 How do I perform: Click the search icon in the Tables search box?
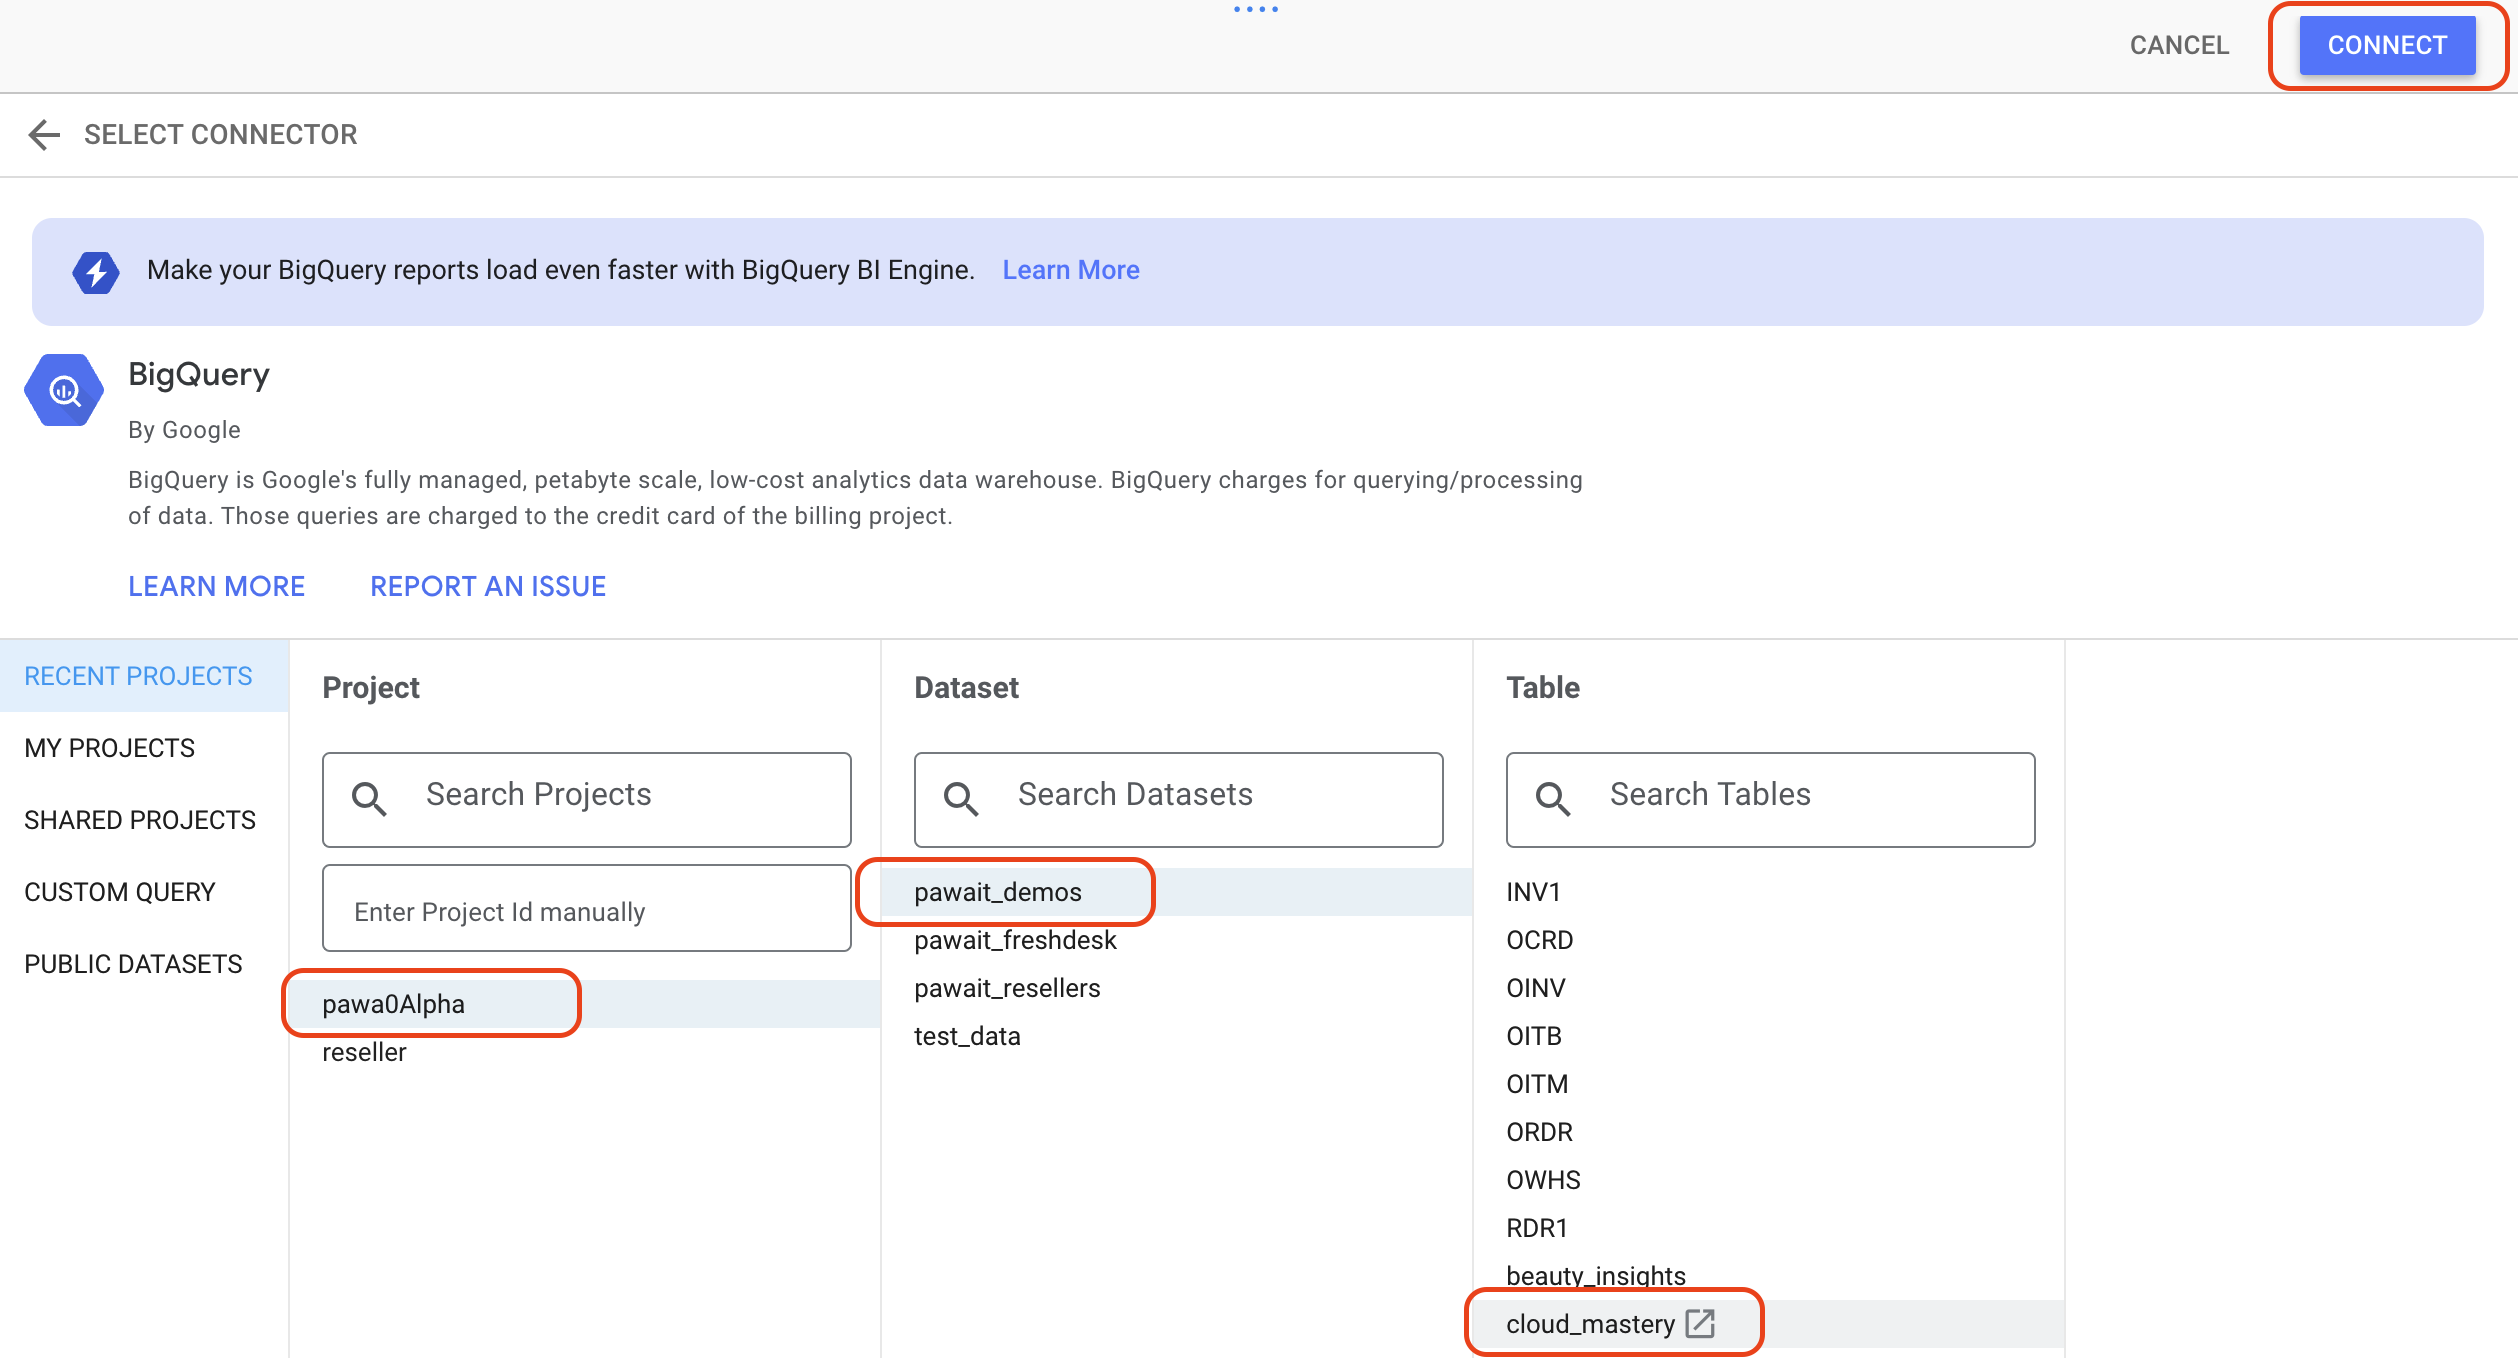tap(1553, 798)
